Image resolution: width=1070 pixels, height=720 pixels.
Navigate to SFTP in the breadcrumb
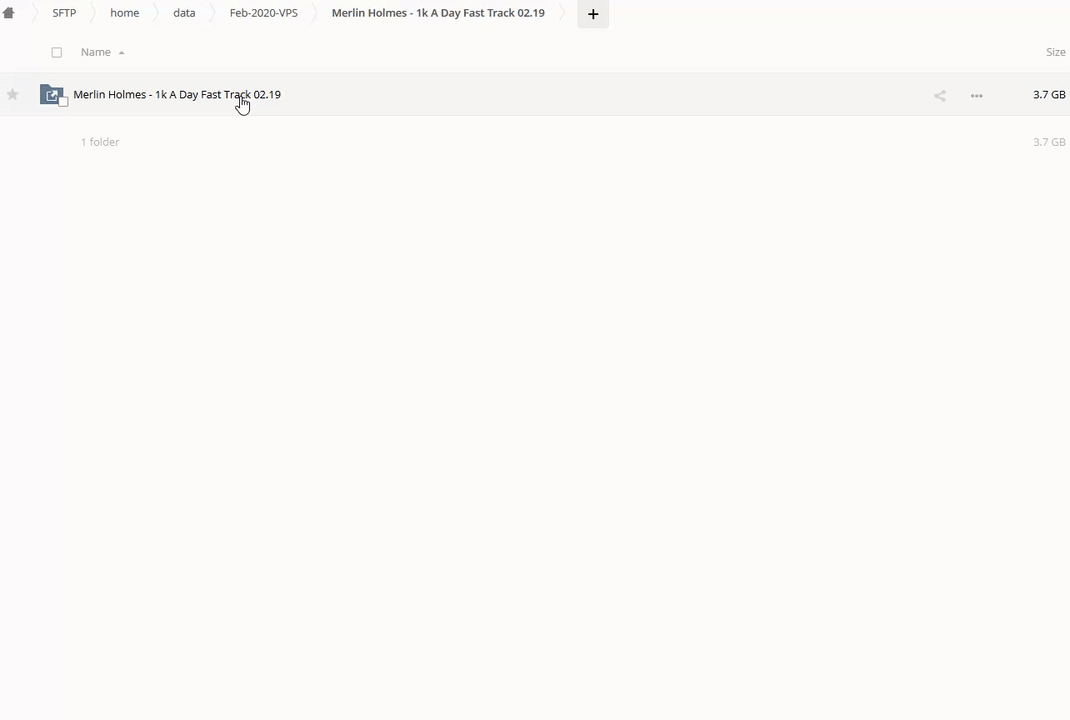tap(64, 13)
